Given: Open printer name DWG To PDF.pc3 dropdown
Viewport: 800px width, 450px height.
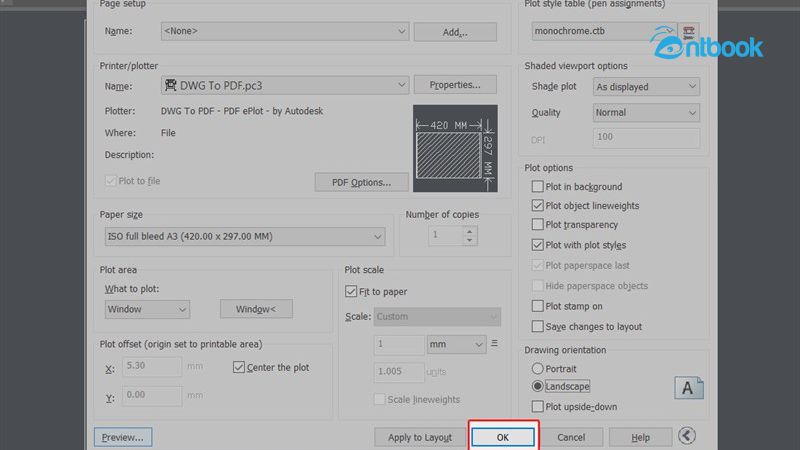Looking at the screenshot, I should pos(285,85).
